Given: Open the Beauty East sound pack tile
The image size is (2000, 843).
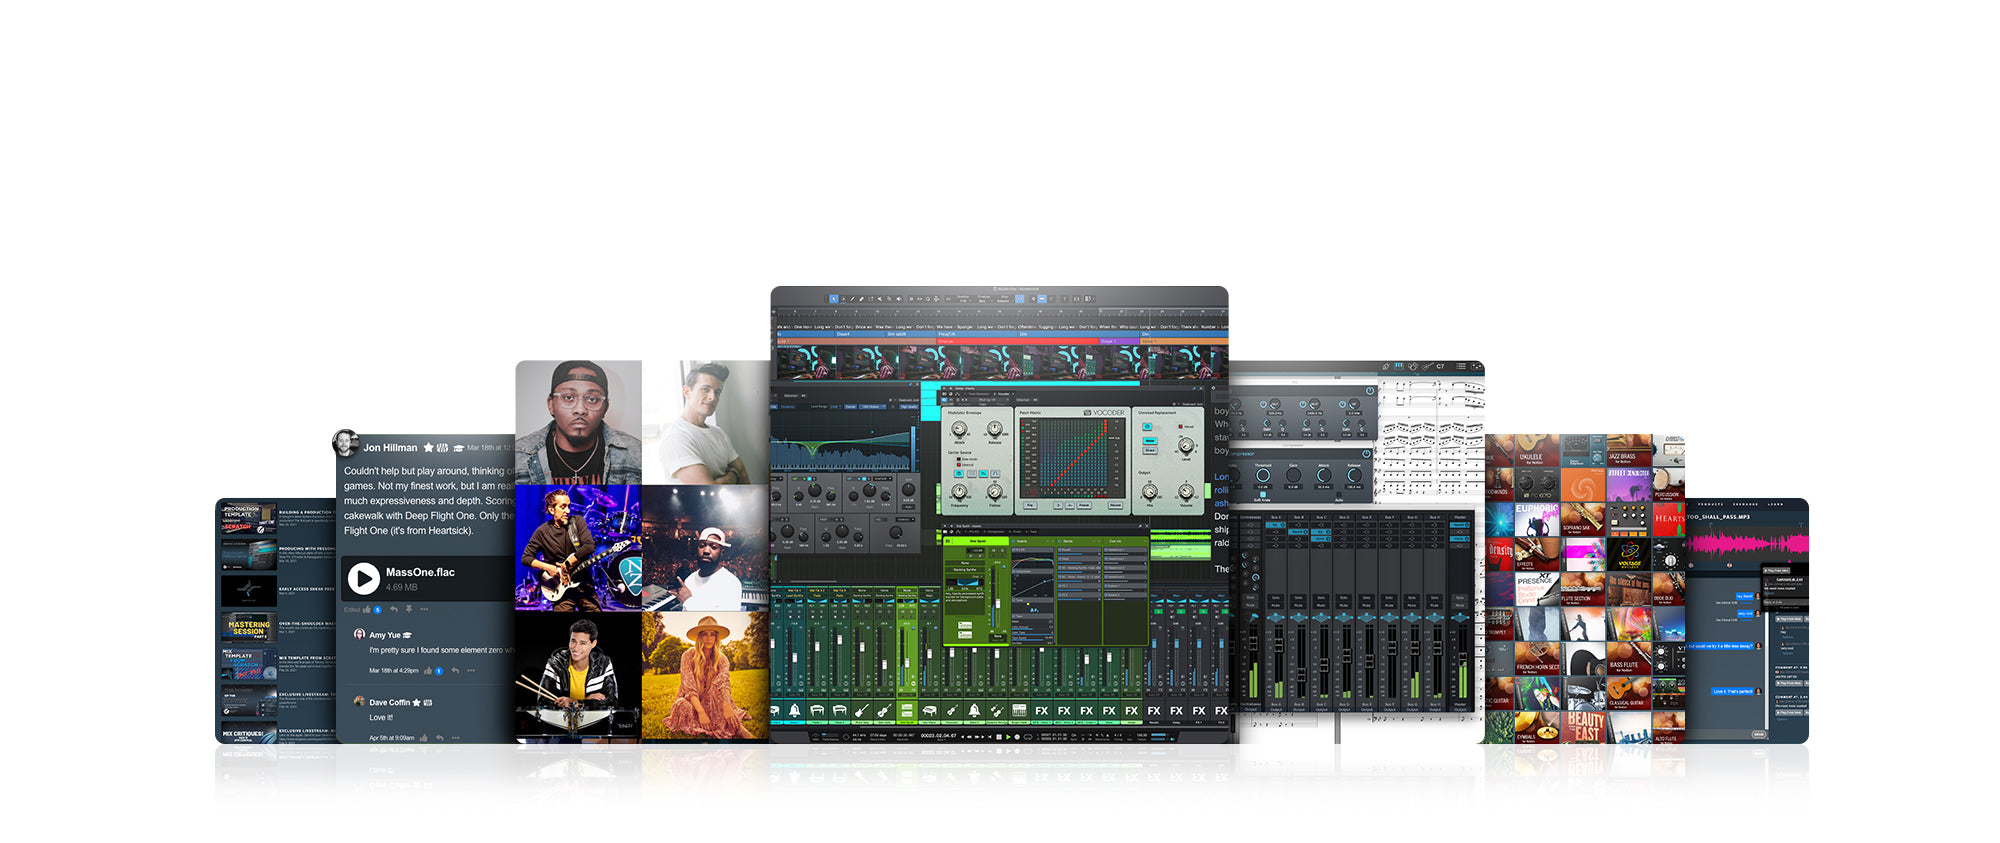Looking at the screenshot, I should (x=1583, y=727).
